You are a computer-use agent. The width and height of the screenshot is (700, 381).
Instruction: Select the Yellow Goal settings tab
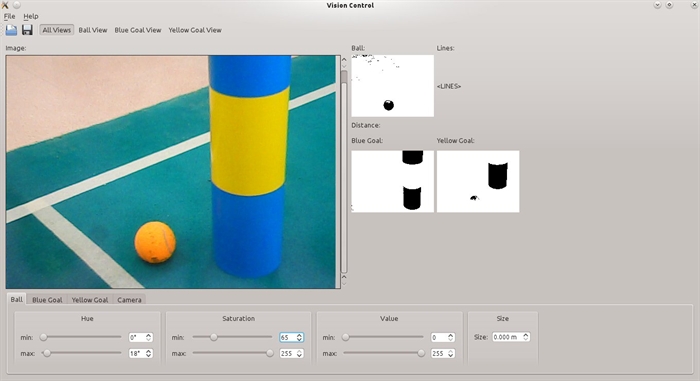90,300
